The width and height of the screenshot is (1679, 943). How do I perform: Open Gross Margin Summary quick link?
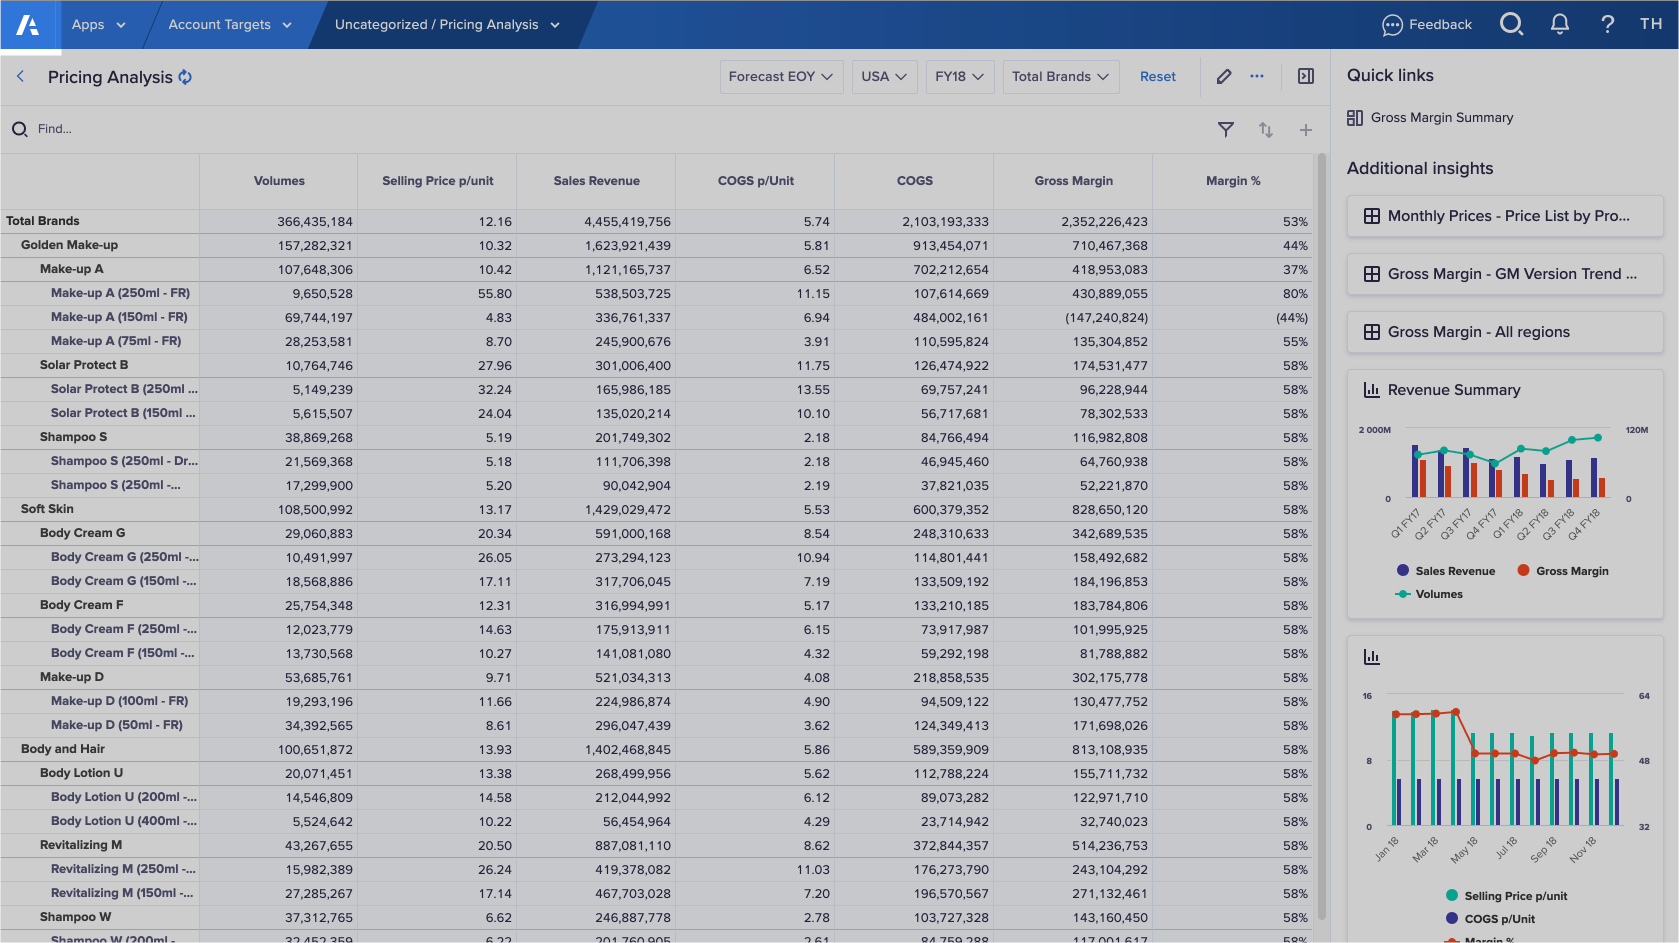pyautogui.click(x=1440, y=118)
